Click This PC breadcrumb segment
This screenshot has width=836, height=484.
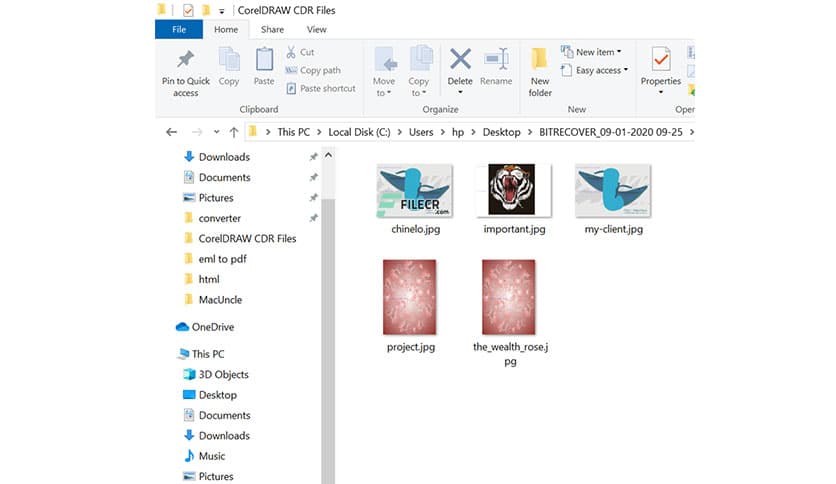293,132
